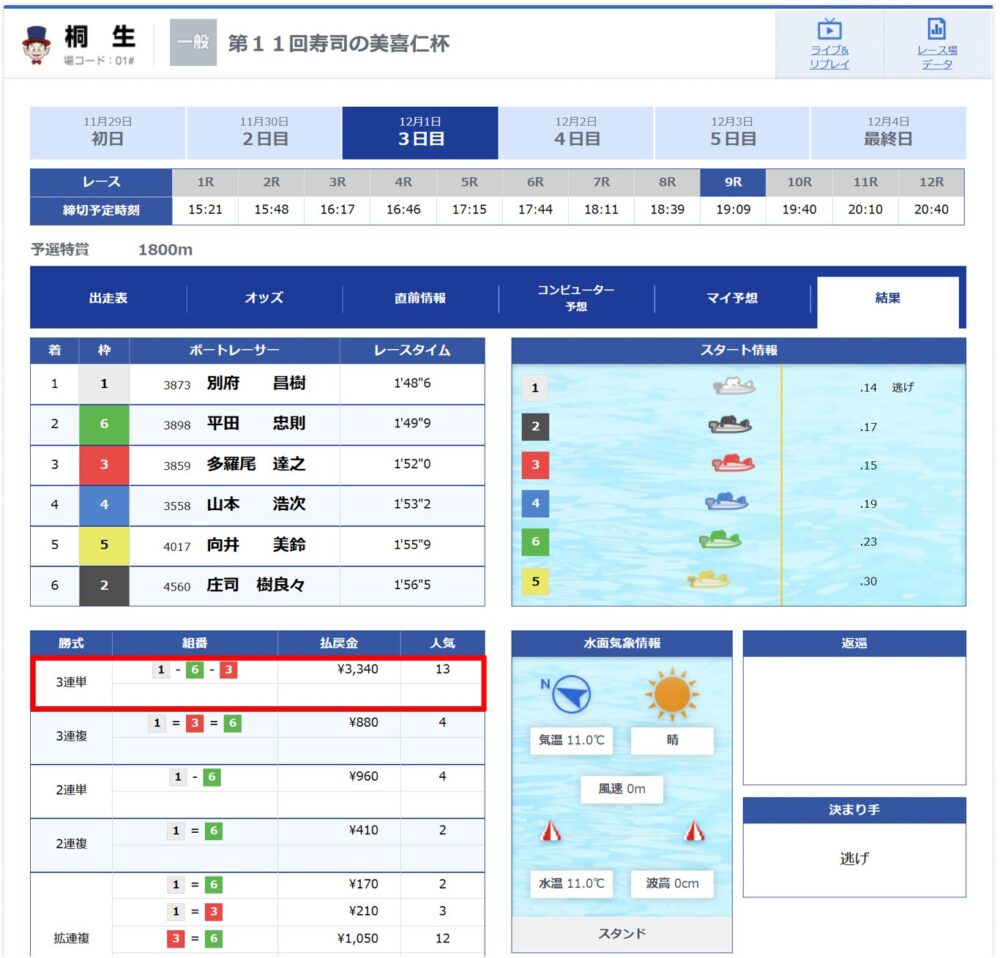Screen dimensions: 1000x958
Task: Open the 直前情報 tab
Action: (420, 298)
